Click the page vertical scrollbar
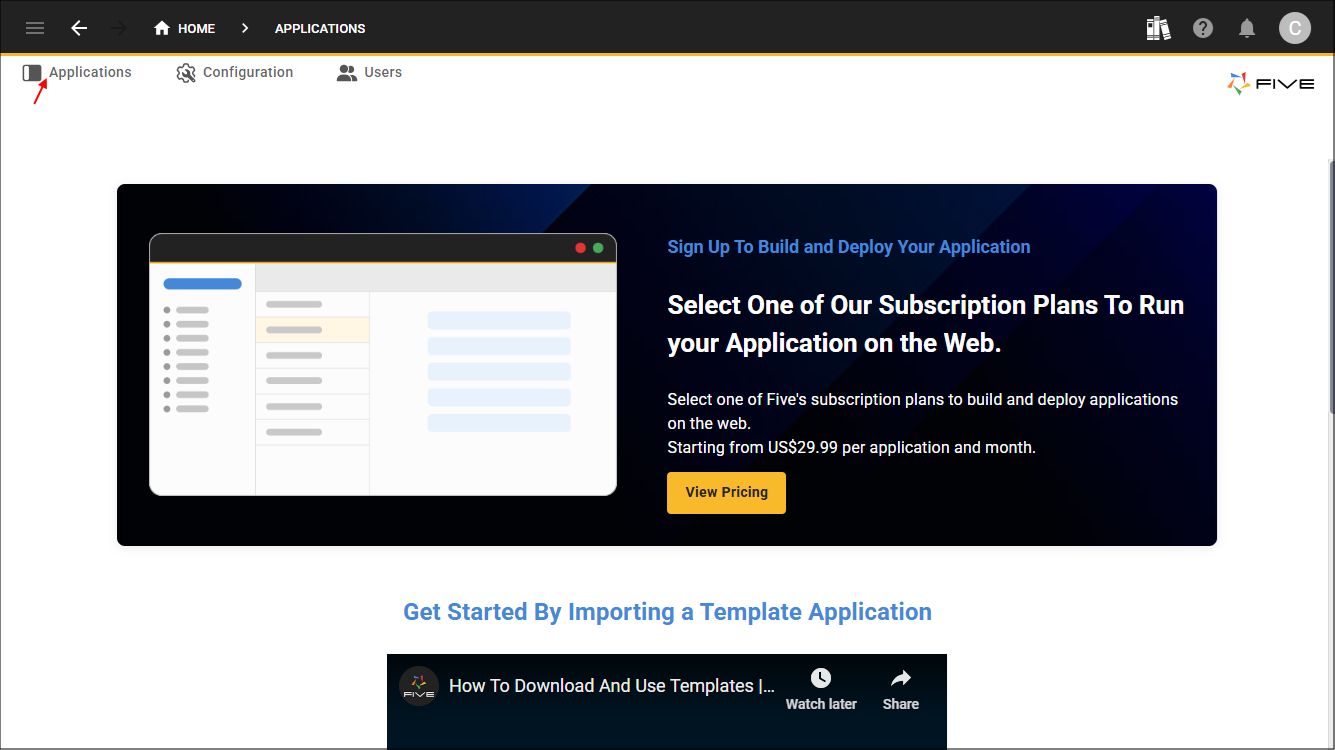Viewport: 1335px width, 750px height. point(1331,285)
